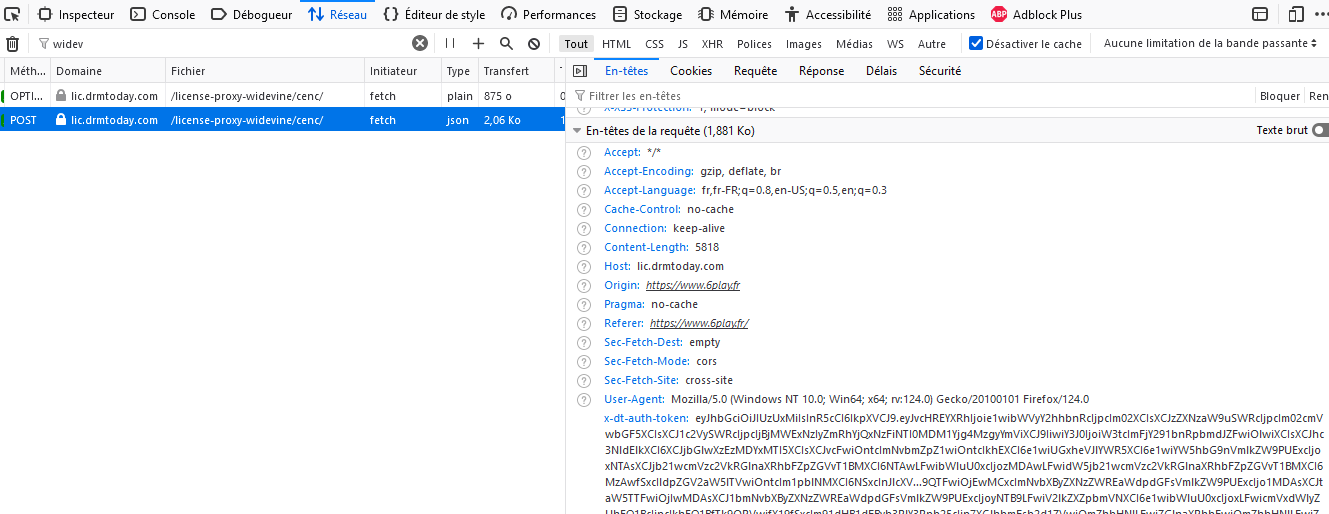Pause network recording
The image size is (1329, 514).
click(450, 44)
